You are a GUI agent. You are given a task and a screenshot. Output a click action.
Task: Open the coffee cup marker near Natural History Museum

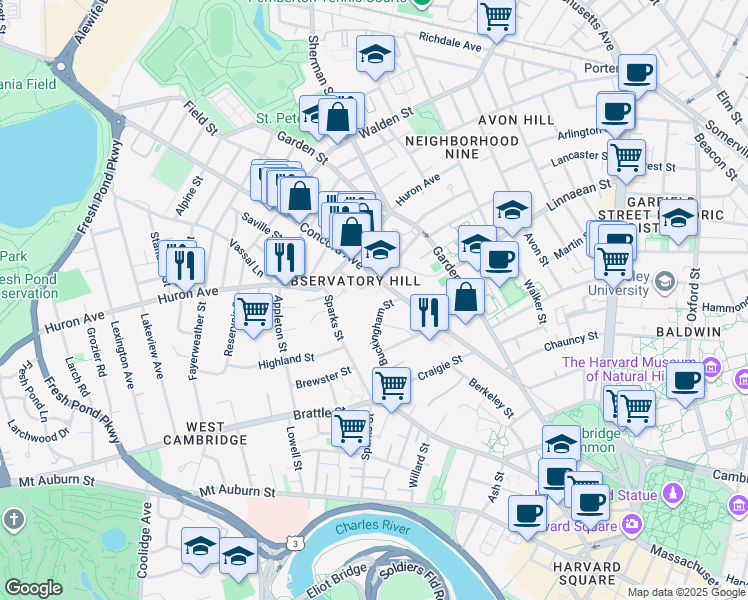(685, 383)
